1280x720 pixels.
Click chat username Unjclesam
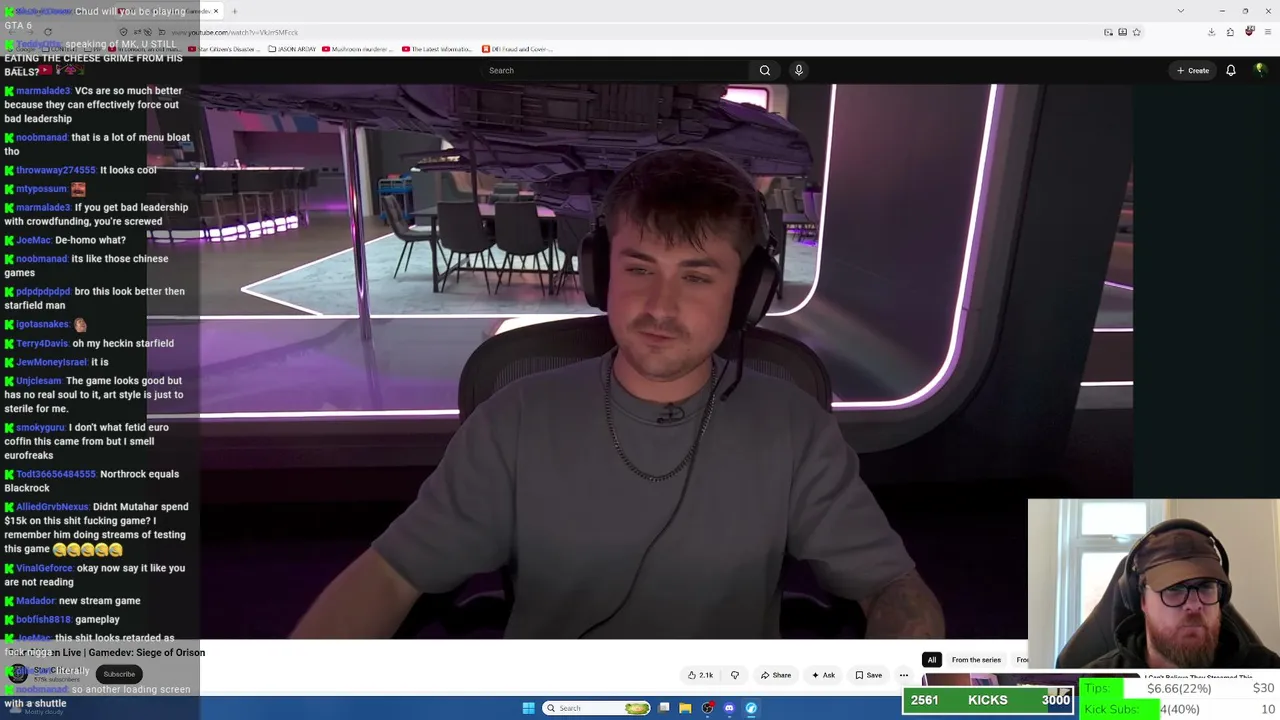tap(38, 381)
